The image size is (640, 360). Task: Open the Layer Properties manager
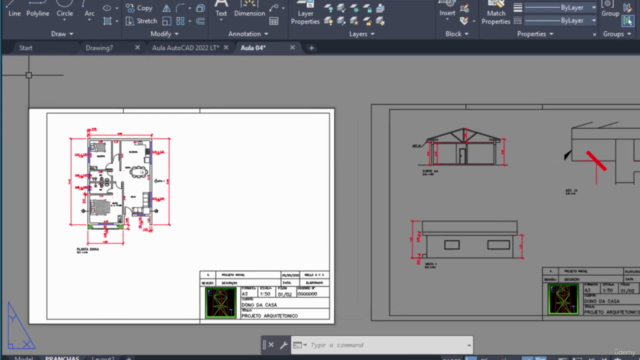pos(305,12)
